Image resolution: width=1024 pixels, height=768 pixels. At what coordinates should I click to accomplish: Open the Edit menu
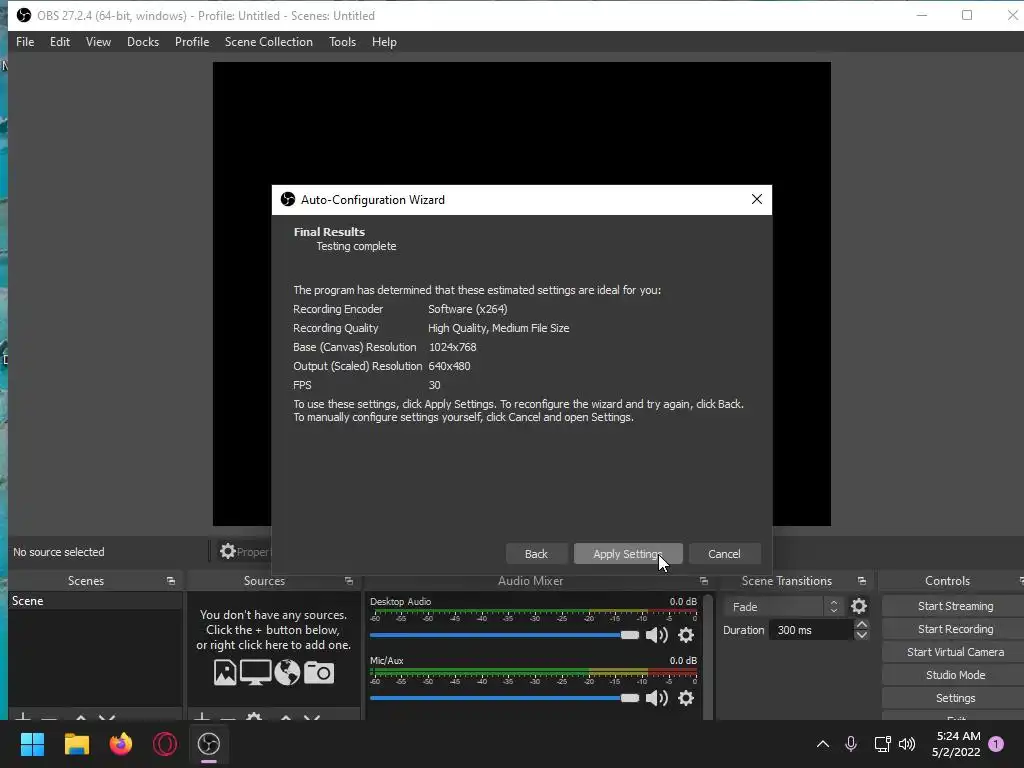click(x=59, y=42)
